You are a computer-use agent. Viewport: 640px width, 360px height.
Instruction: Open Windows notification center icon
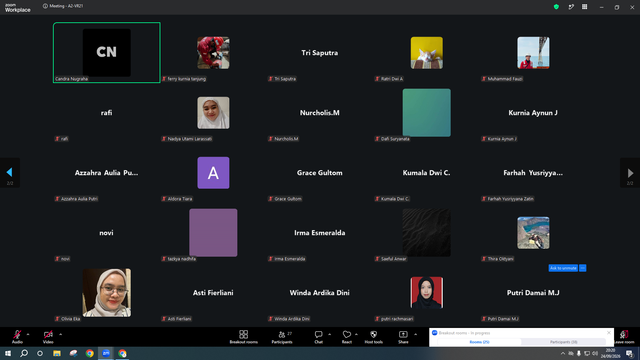click(630, 353)
